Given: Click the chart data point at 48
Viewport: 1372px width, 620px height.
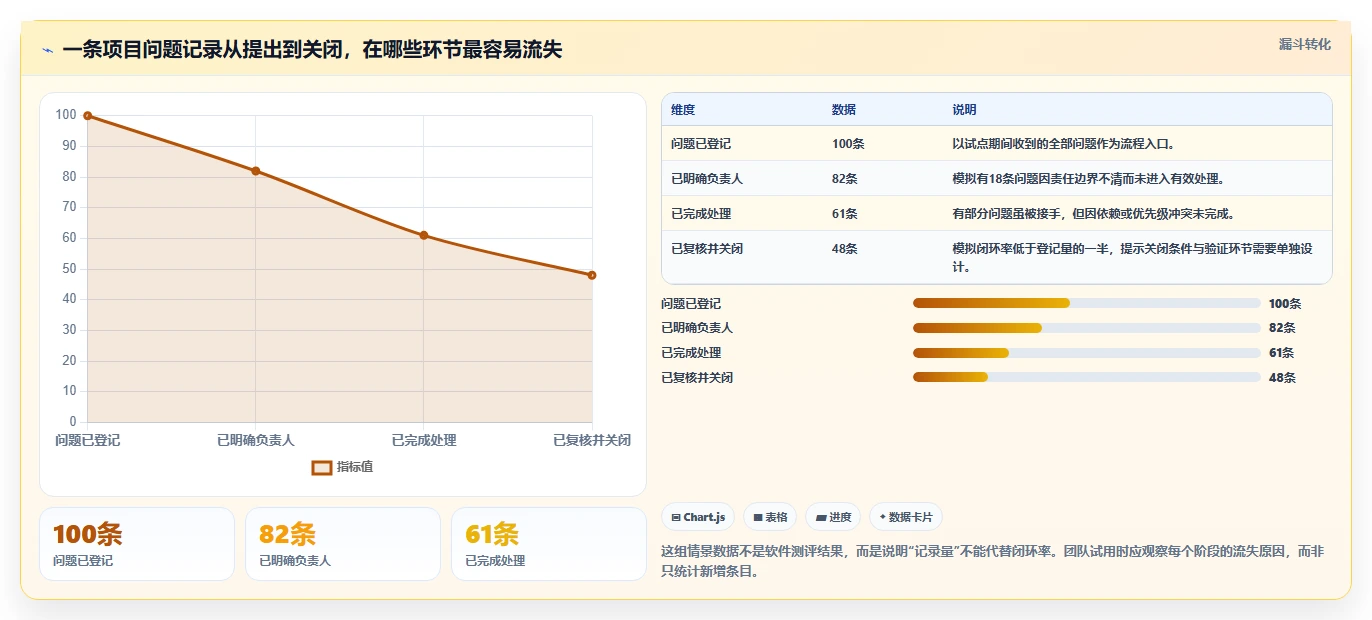Looking at the screenshot, I should [x=592, y=275].
